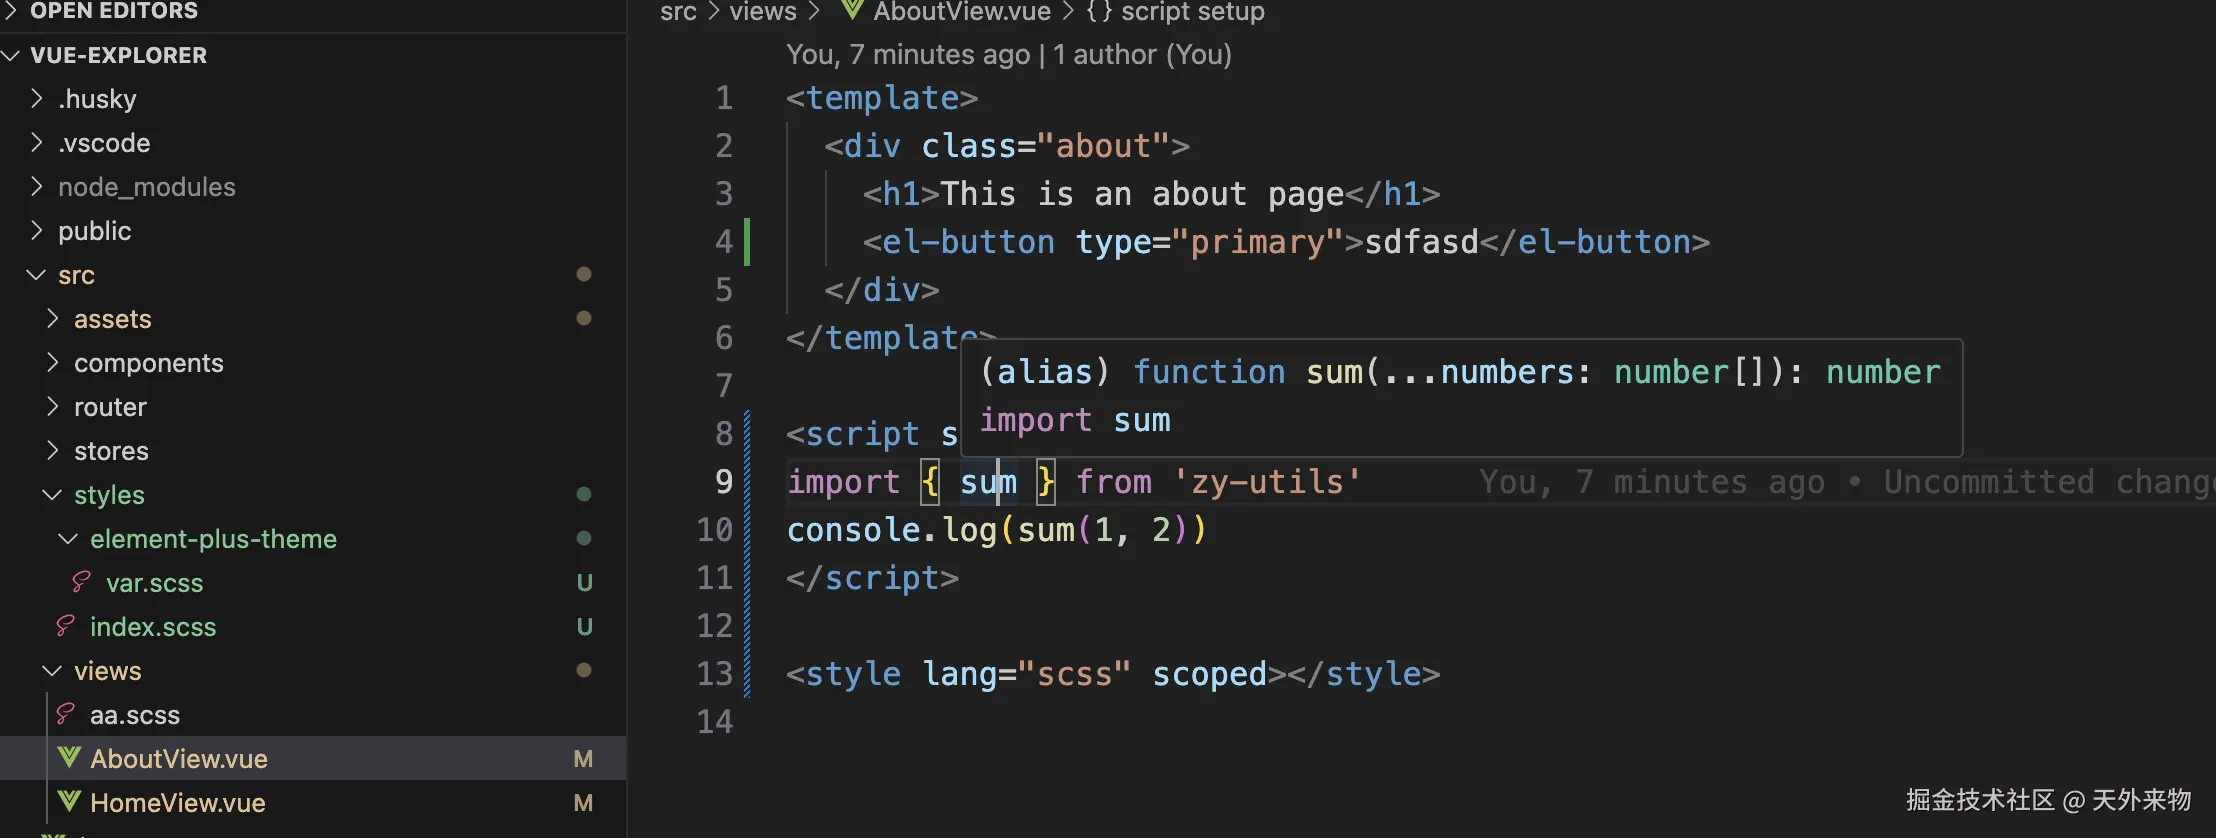Click the Vue icon beside AboutView.vue
The image size is (2216, 838).
(69, 758)
